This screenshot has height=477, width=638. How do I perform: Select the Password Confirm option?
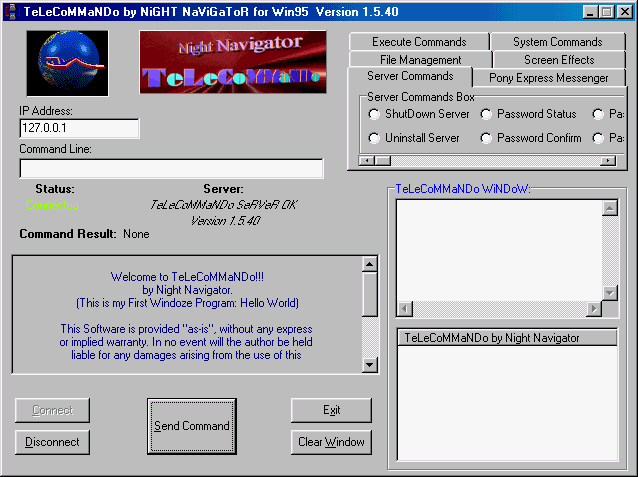487,138
